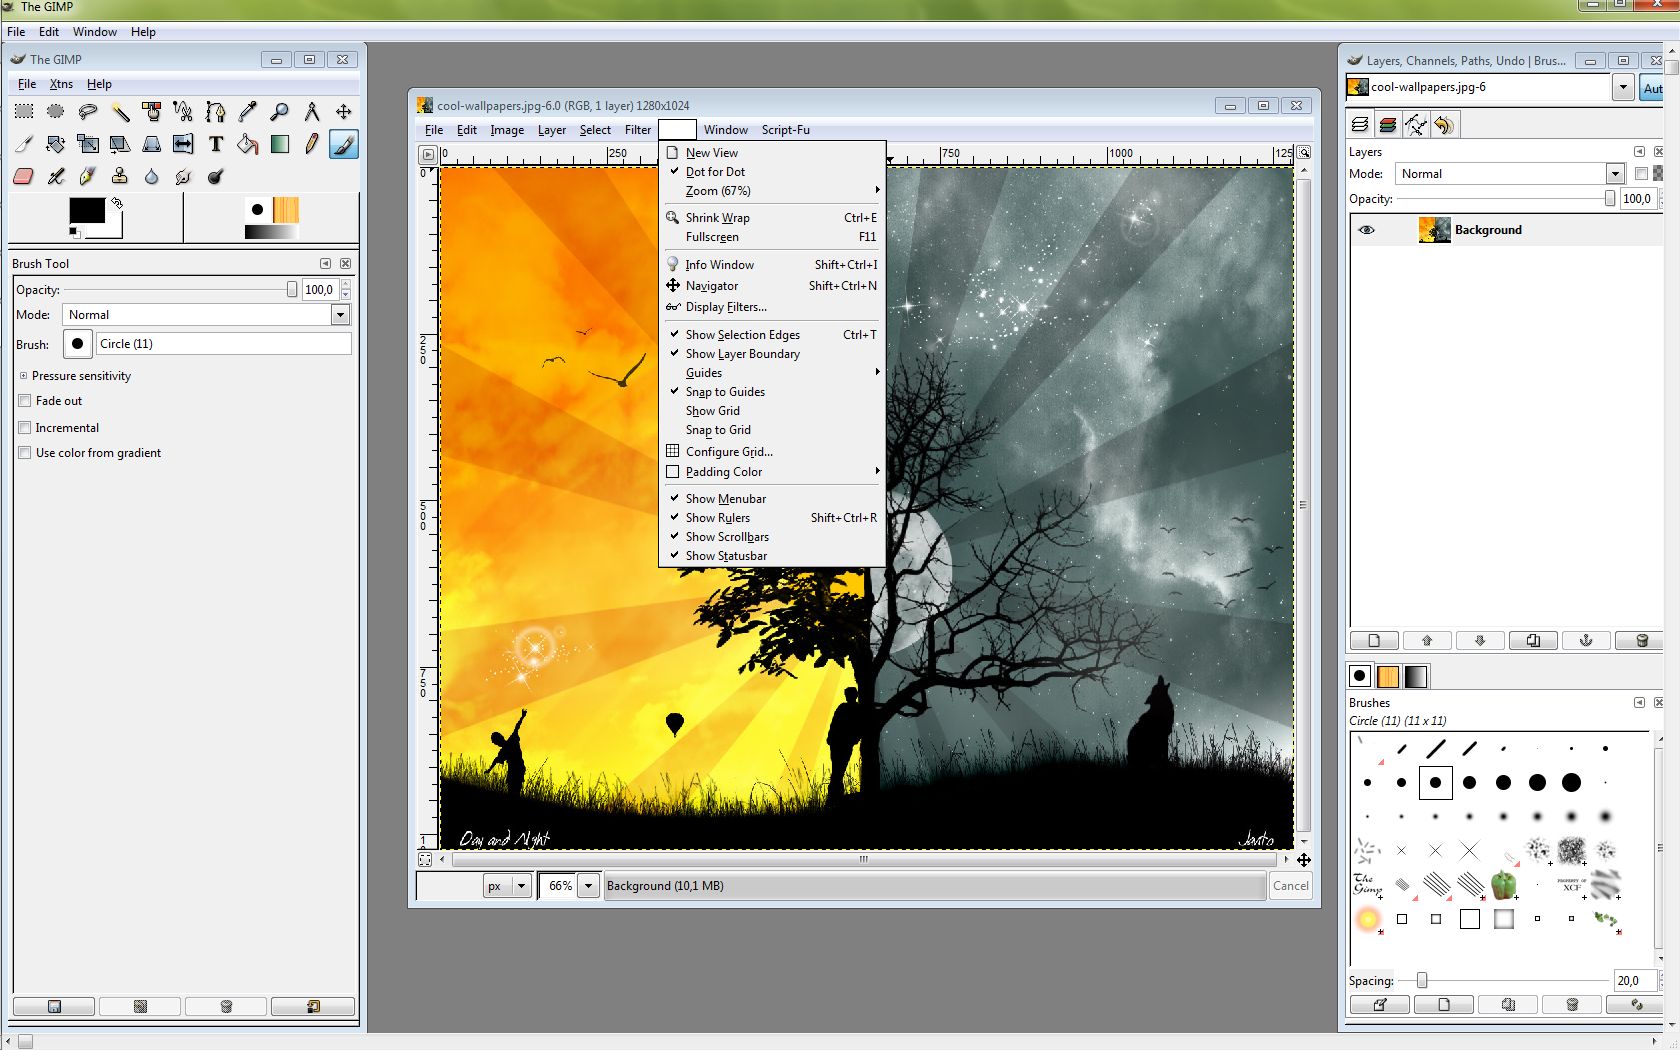The width and height of the screenshot is (1680, 1050).
Task: Expand the Guides submenu
Action: (772, 373)
